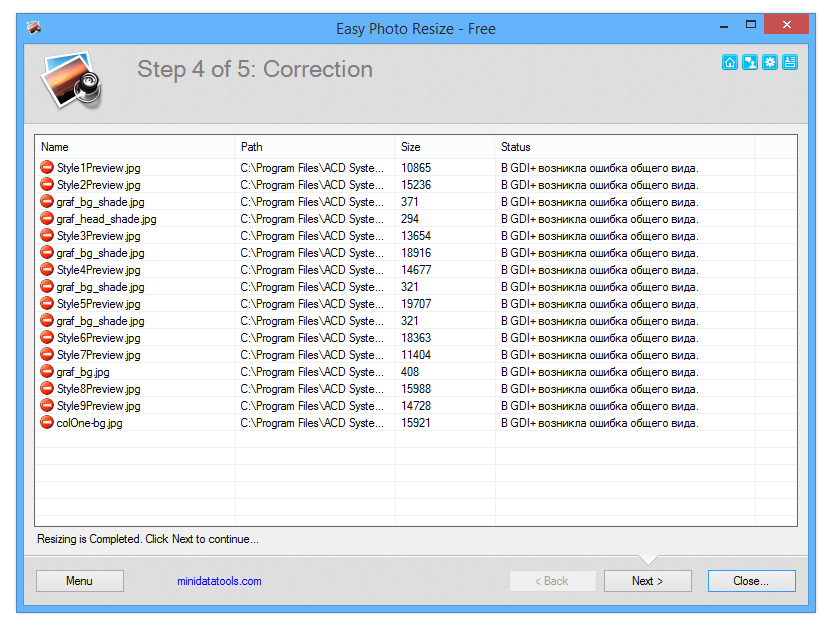This screenshot has height=625, width=838.
Task: Click the error icon beside Style7Preview.jpg
Action: pyautogui.click(x=47, y=354)
